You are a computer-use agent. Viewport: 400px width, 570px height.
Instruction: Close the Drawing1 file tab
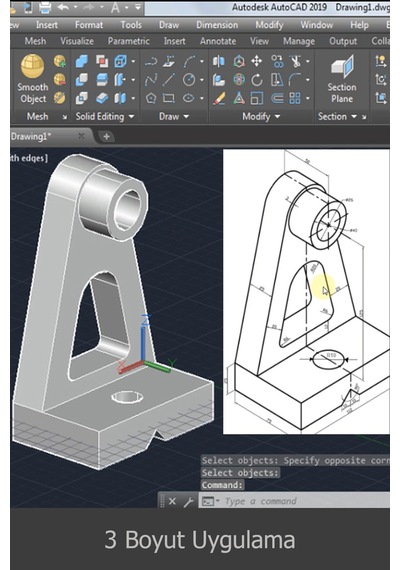pos(81,136)
